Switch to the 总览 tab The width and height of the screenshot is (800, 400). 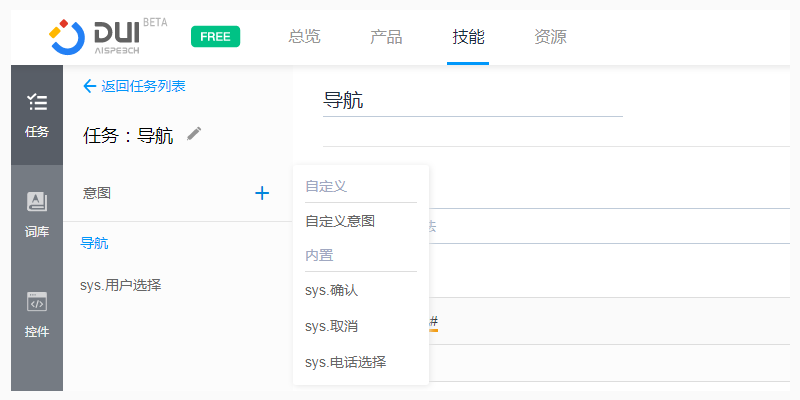point(304,37)
